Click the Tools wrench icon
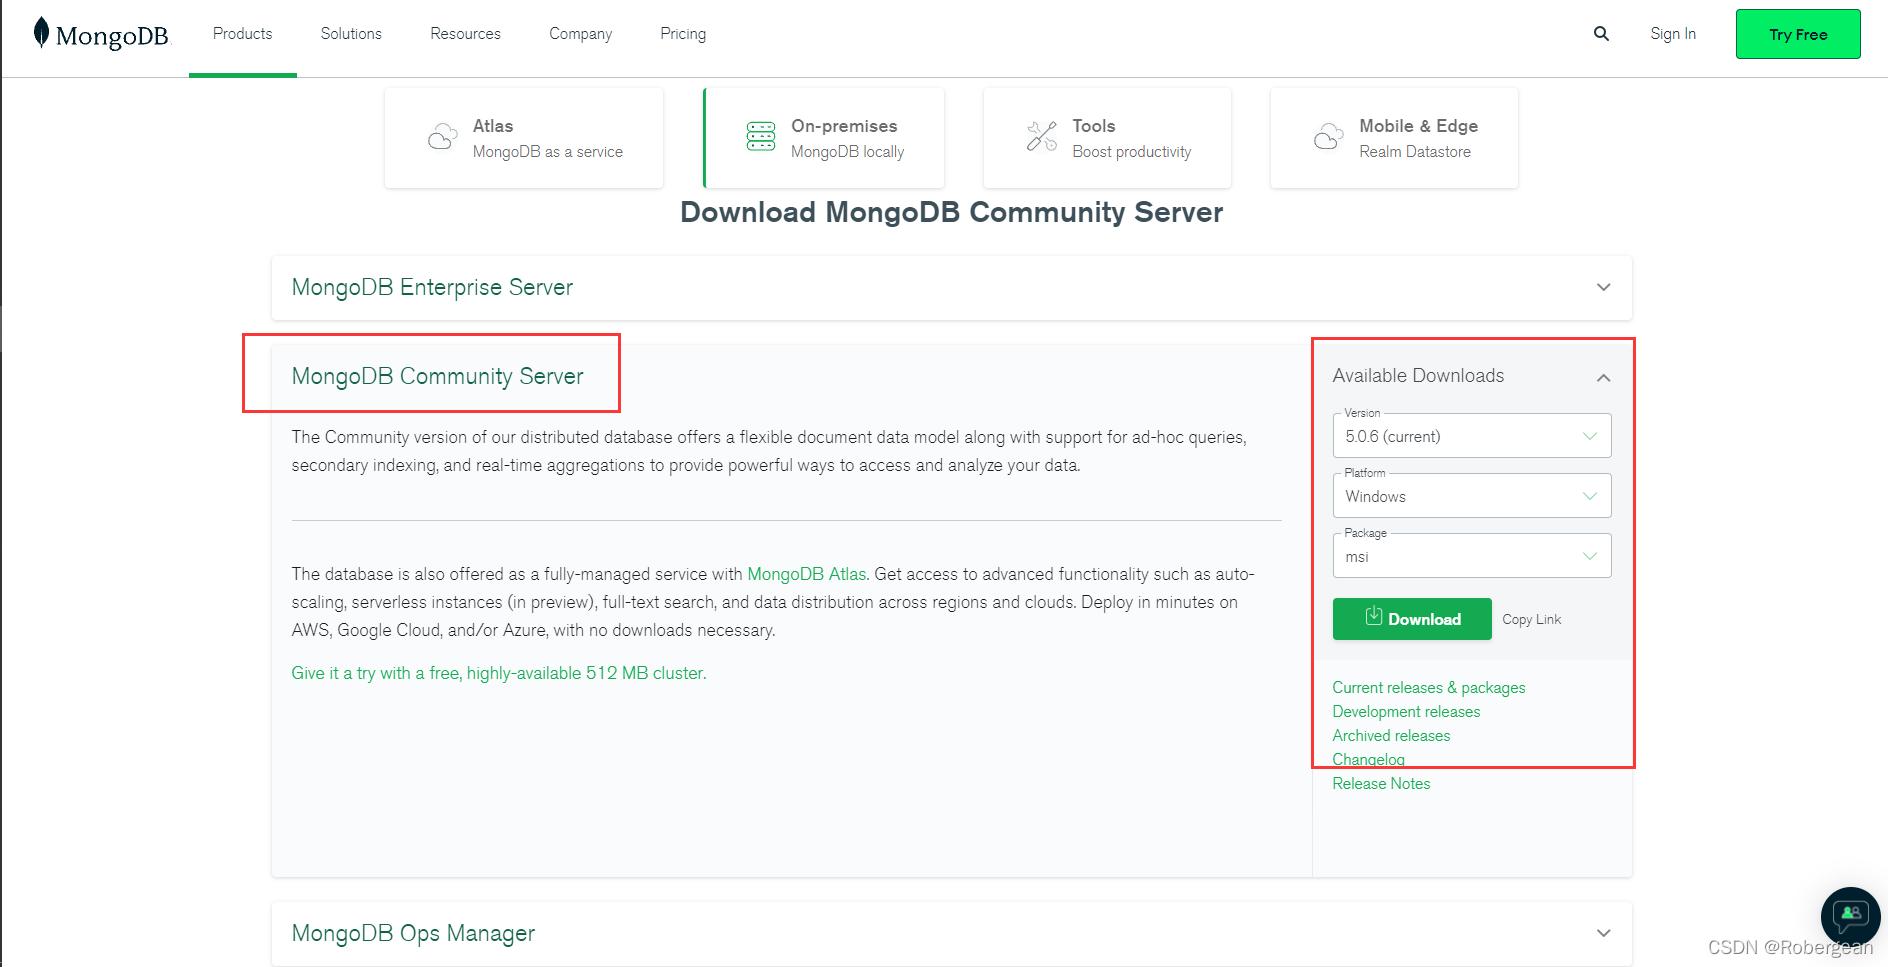This screenshot has height=967, width=1888. (1041, 137)
